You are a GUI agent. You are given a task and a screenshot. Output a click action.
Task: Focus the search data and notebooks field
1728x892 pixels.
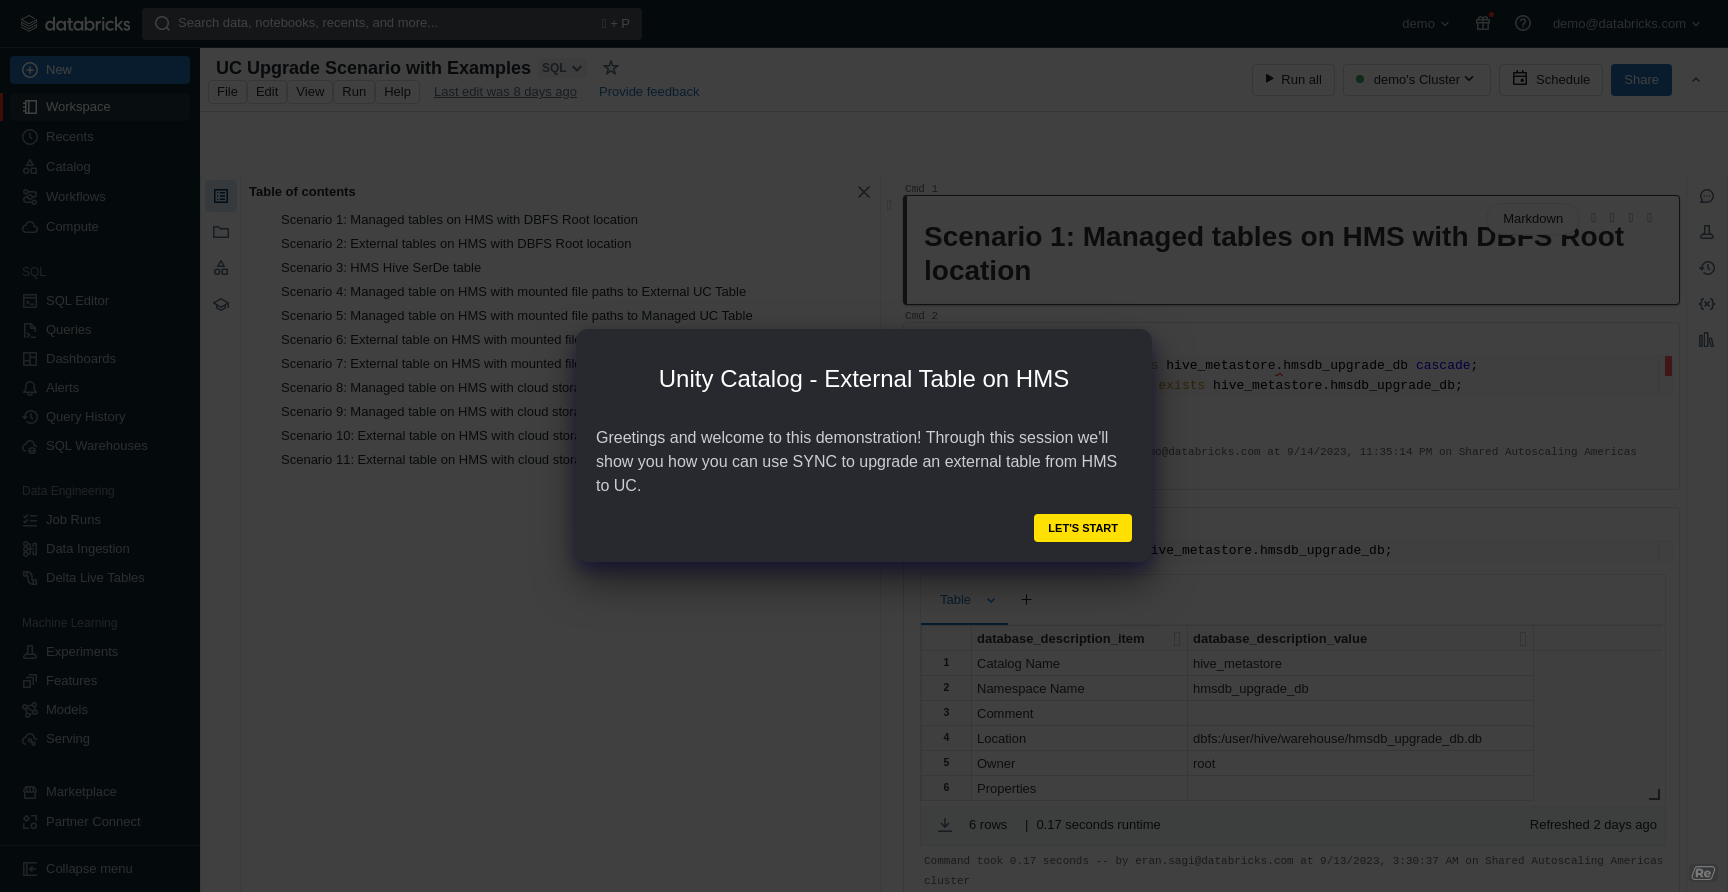coord(392,23)
